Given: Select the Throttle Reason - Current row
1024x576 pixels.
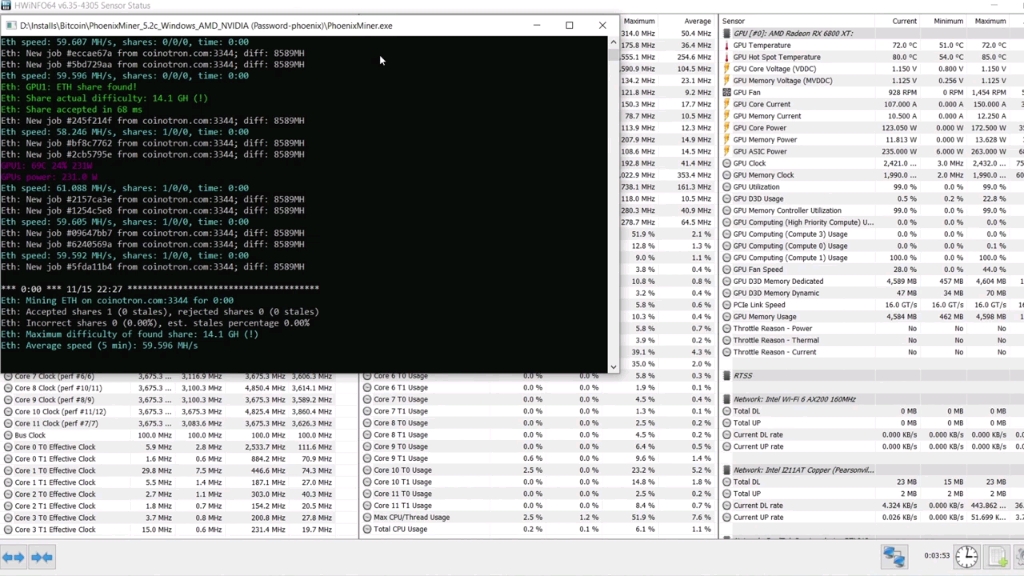Looking at the screenshot, I should click(x=872, y=352).
